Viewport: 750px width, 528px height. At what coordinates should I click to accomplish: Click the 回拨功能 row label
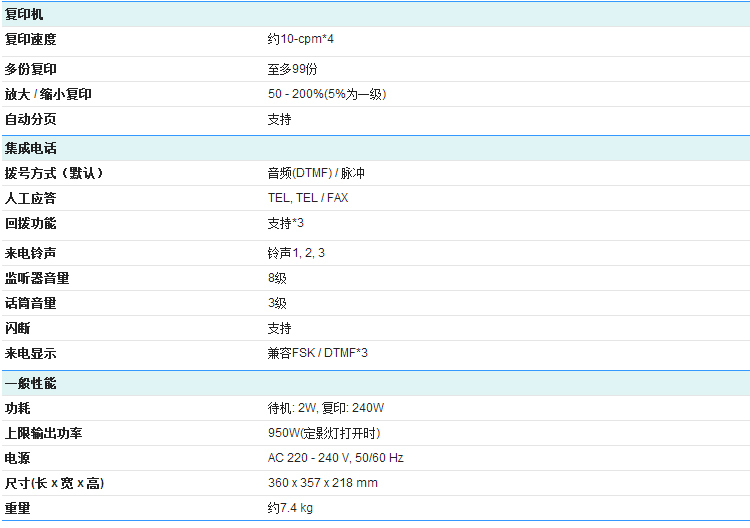click(30, 223)
